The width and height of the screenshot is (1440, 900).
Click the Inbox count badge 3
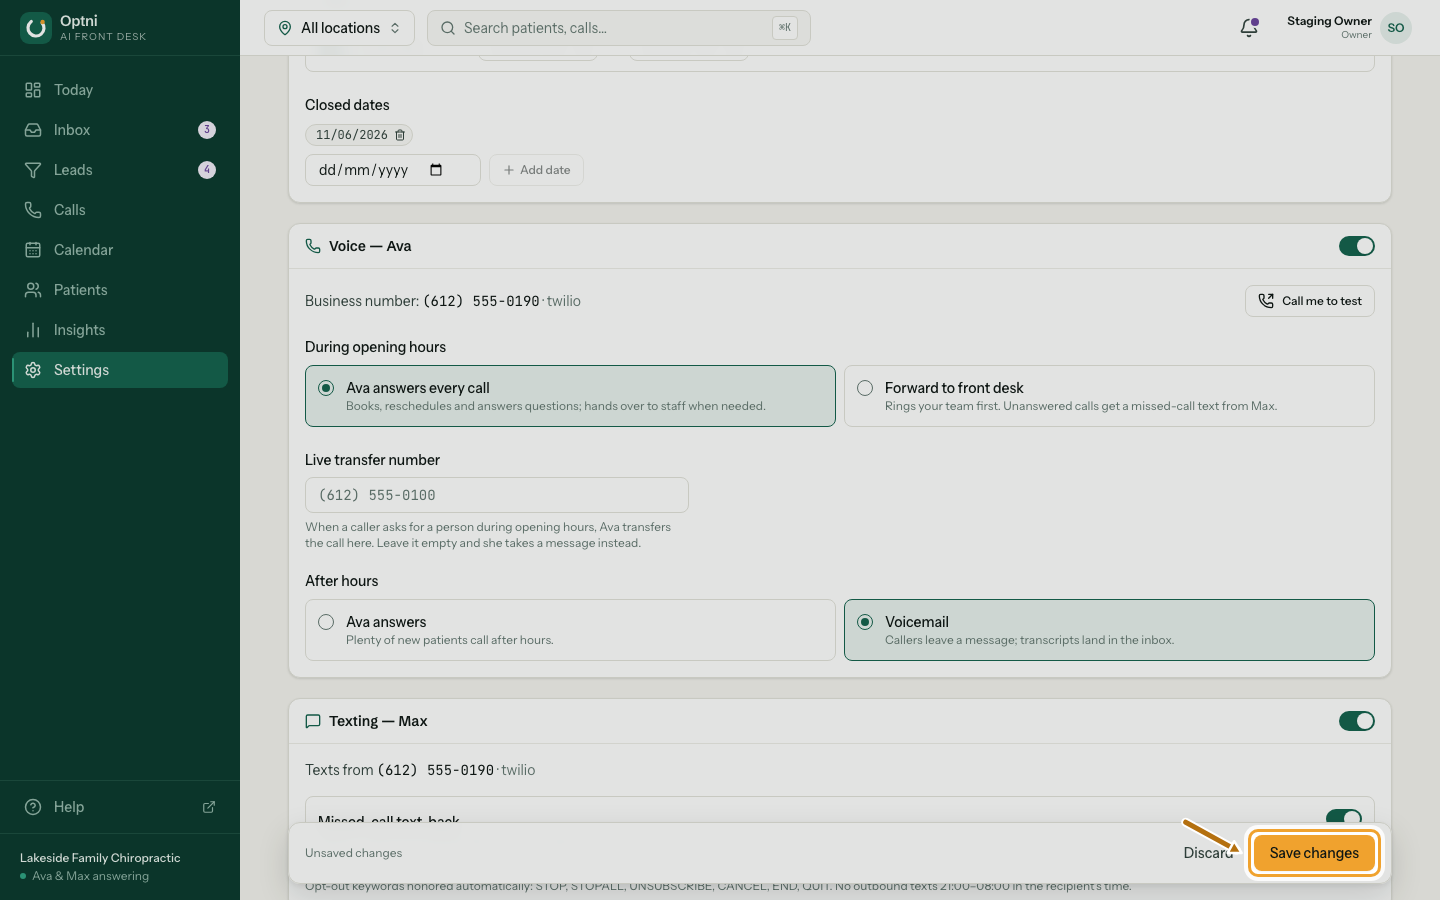(x=207, y=130)
